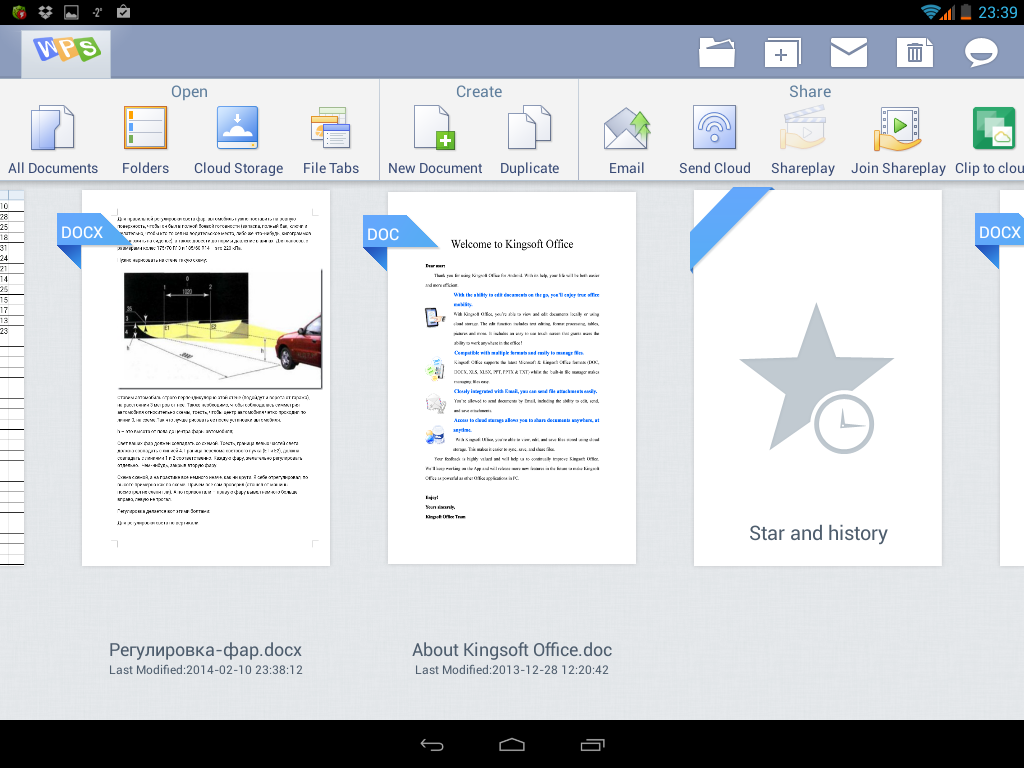Screen dimensions: 1024x768
Task: Select Join Shareplay
Action: 898,140
